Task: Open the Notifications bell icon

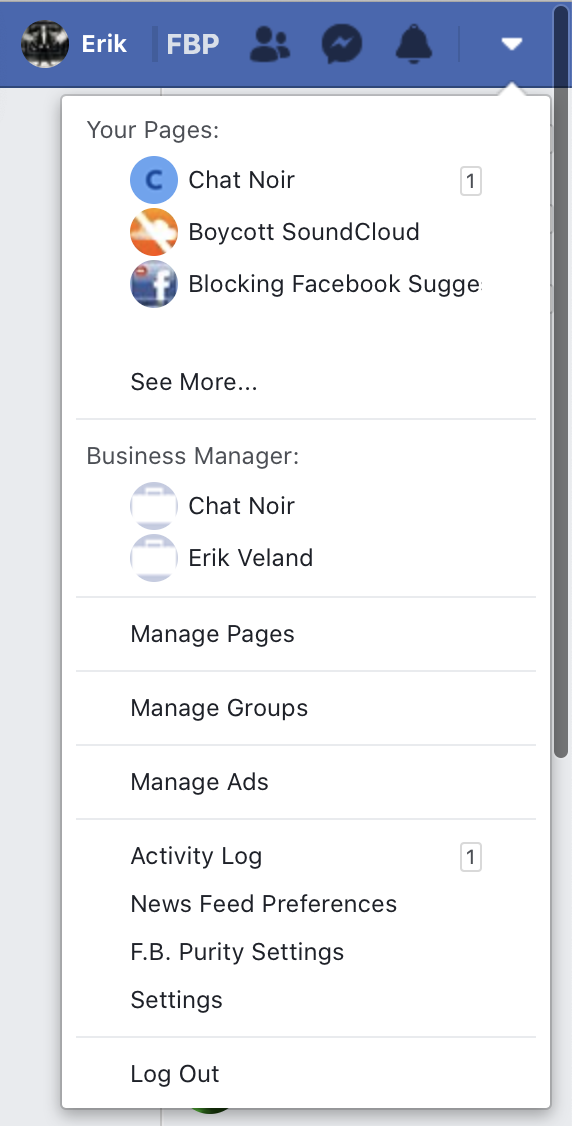Action: point(414,44)
